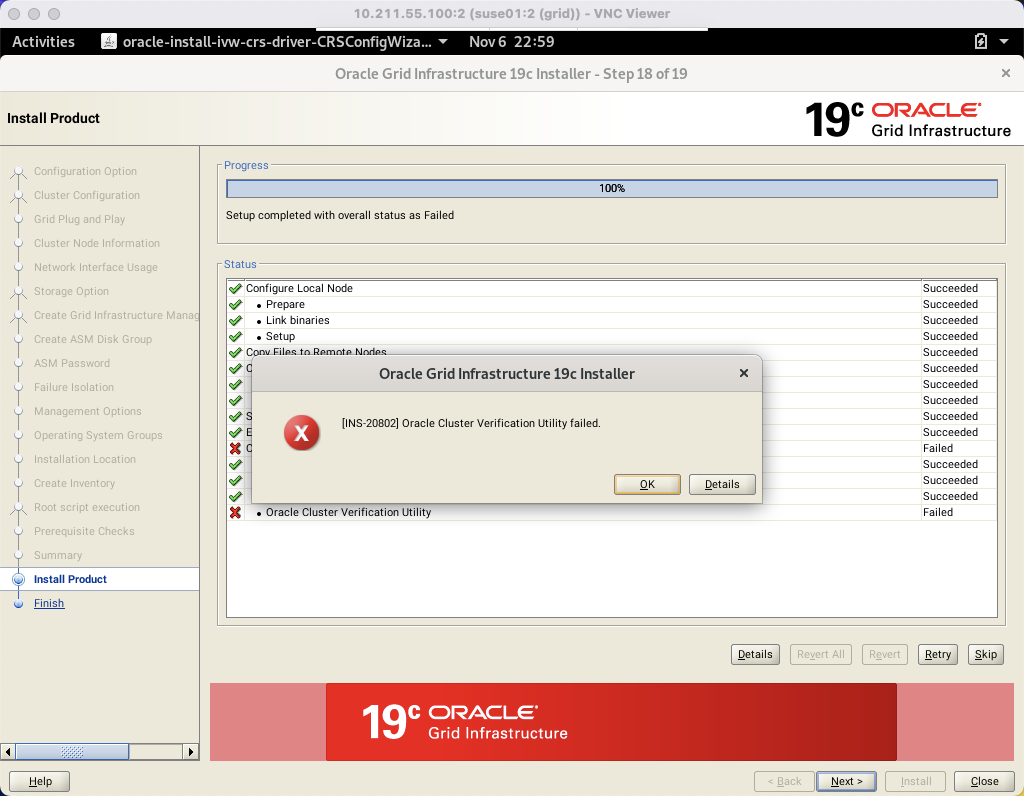Screen dimensions: 1024x796
Task: Click Cluster Node Information step
Action: coord(97,243)
